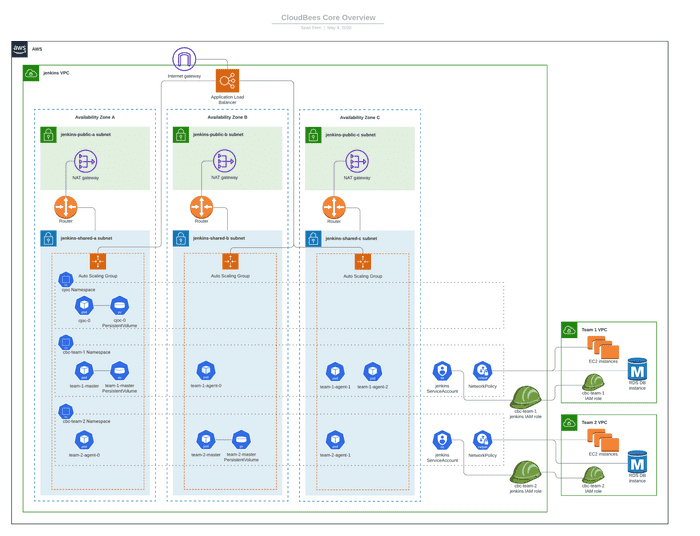700x536 pixels.
Task: Click the cbc-team-1 Namespace icon
Action: 66,342
